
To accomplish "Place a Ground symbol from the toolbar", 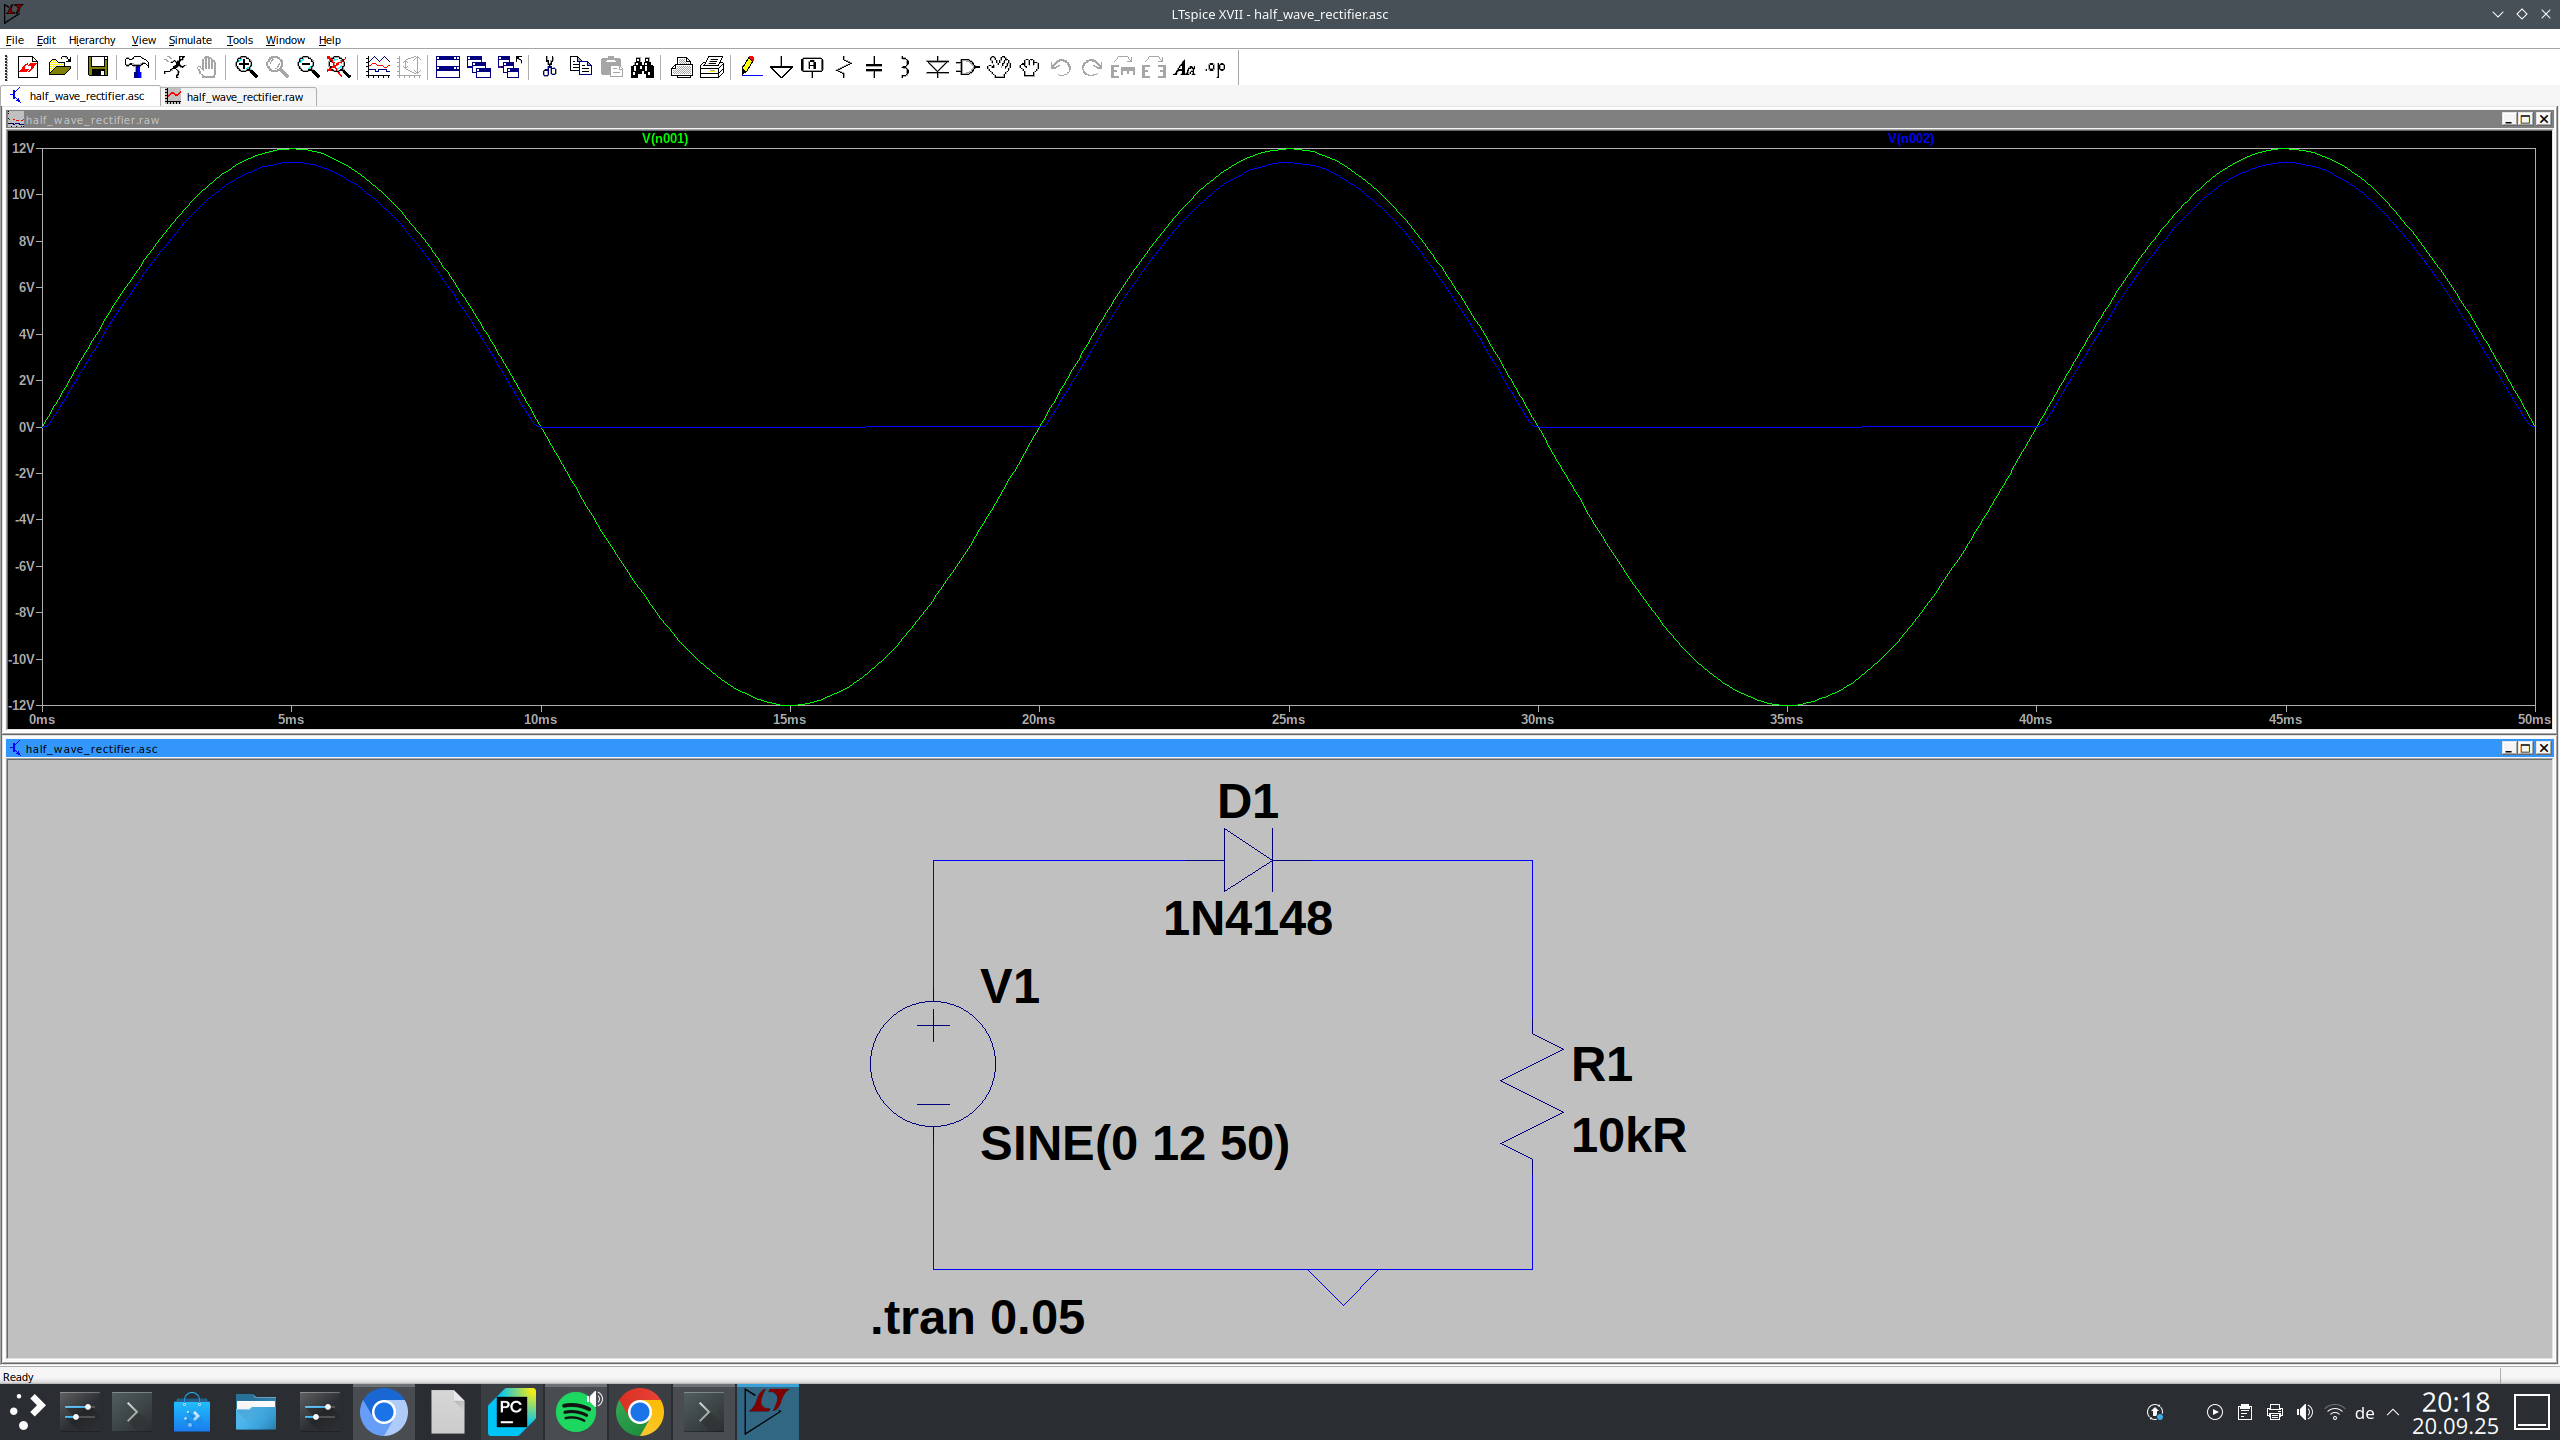I will [782, 67].
